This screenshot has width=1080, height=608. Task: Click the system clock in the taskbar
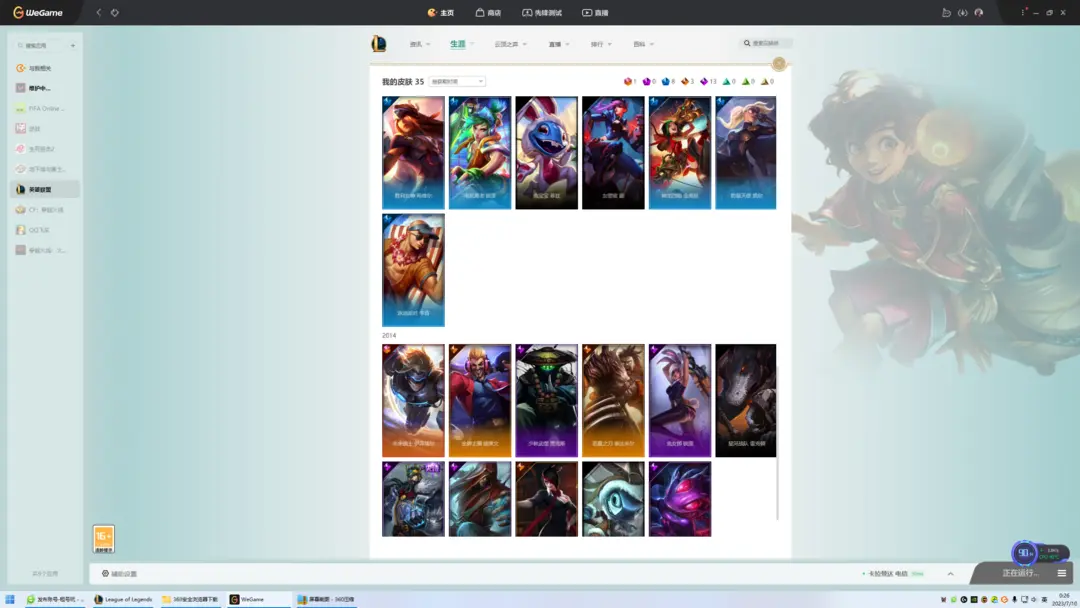tap(1065, 599)
